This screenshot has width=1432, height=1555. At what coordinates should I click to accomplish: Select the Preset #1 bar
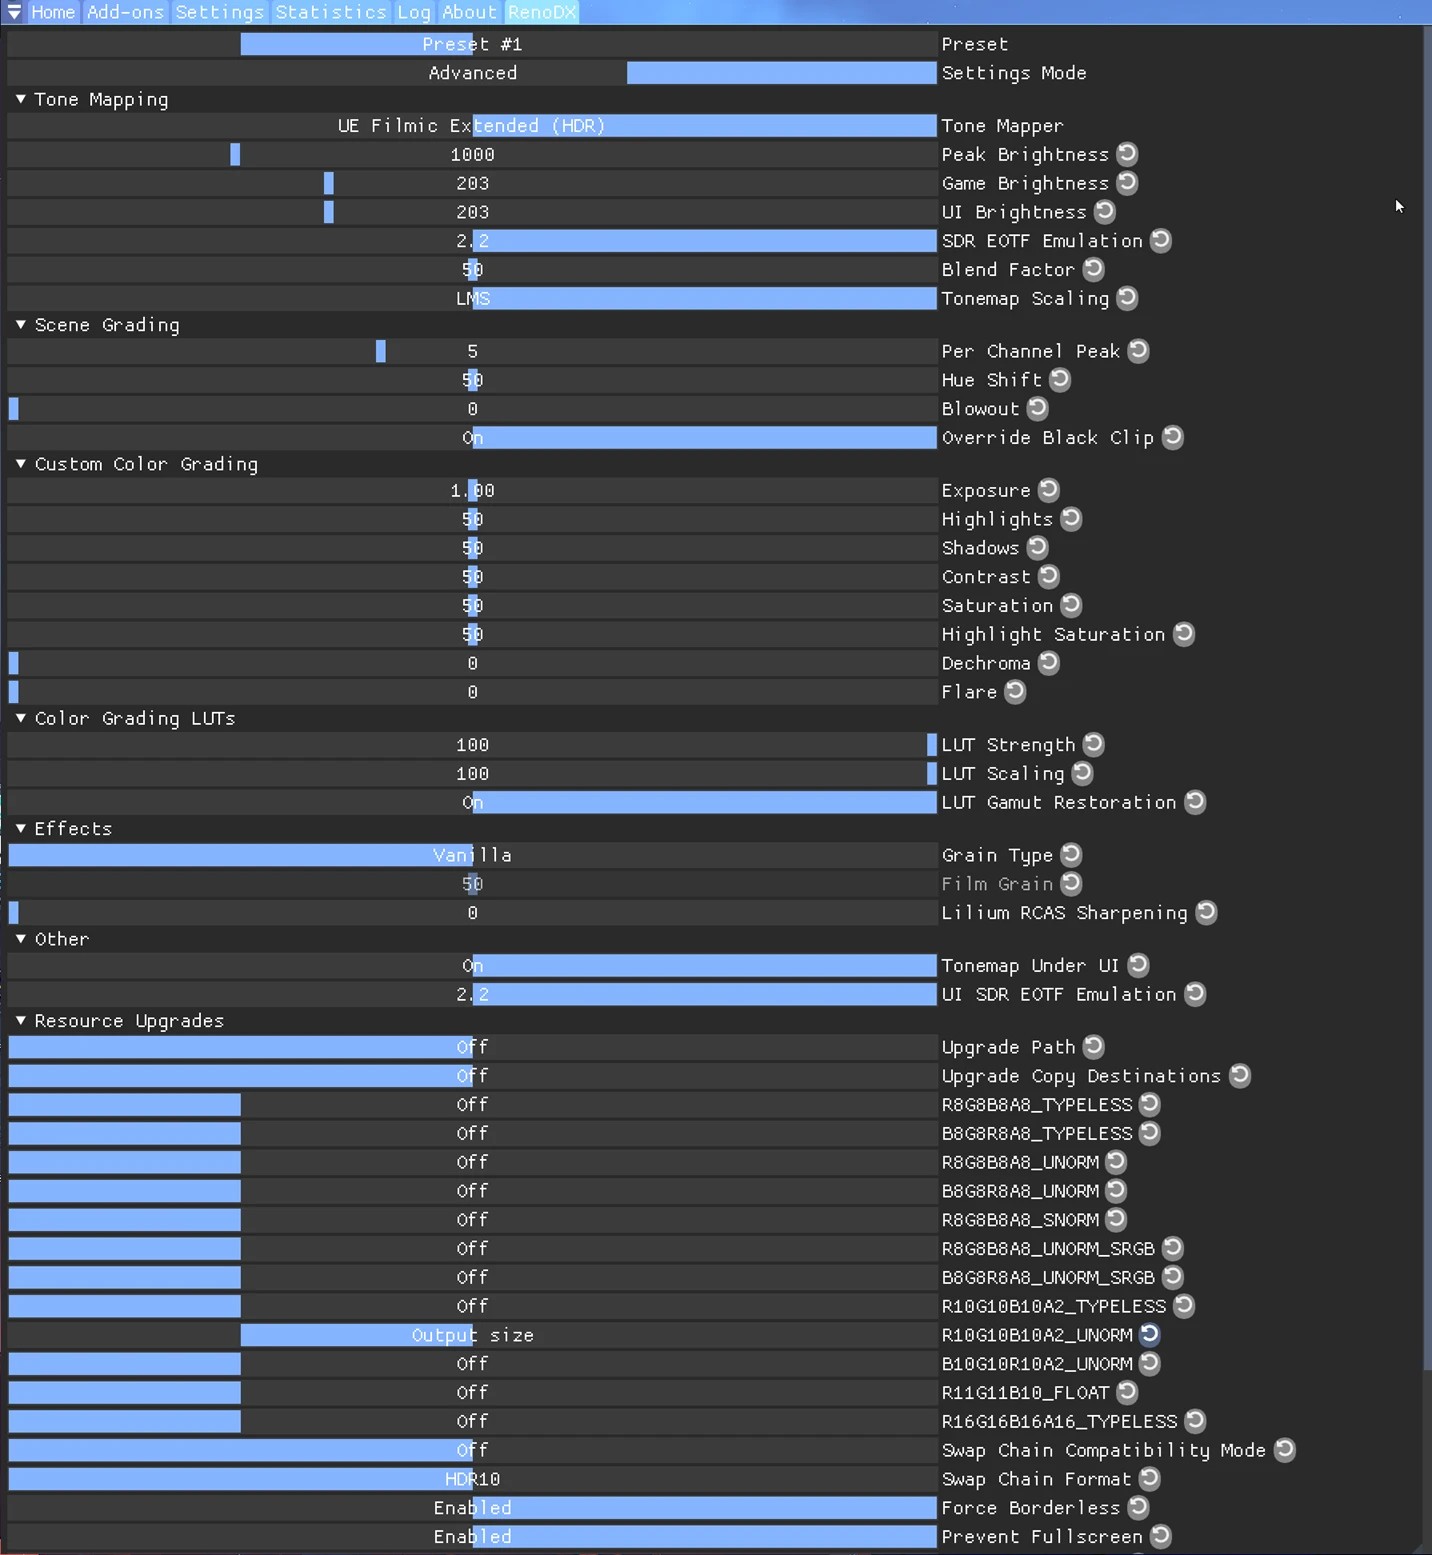(472, 44)
